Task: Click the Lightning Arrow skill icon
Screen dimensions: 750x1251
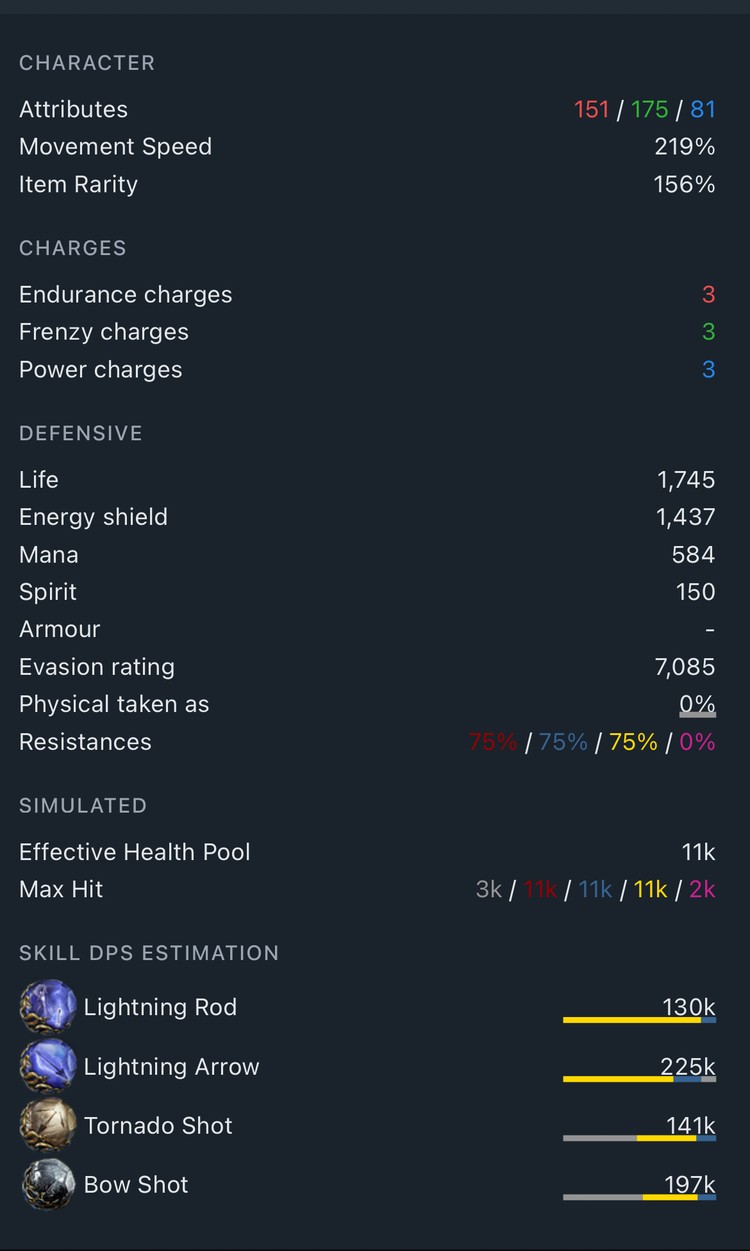Action: click(x=48, y=1066)
